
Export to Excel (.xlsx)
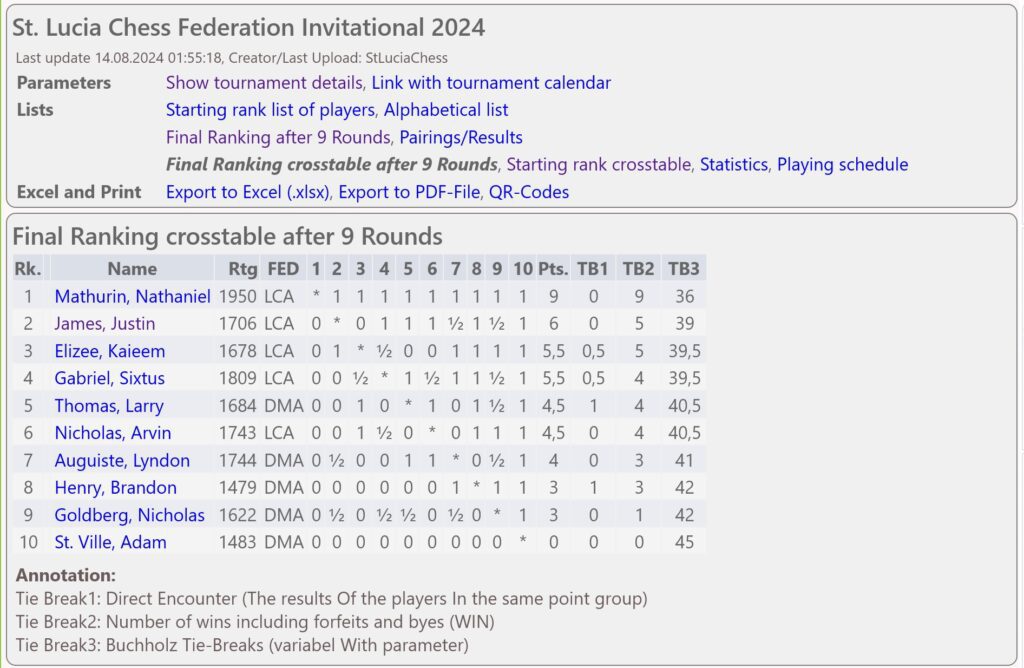tap(248, 192)
